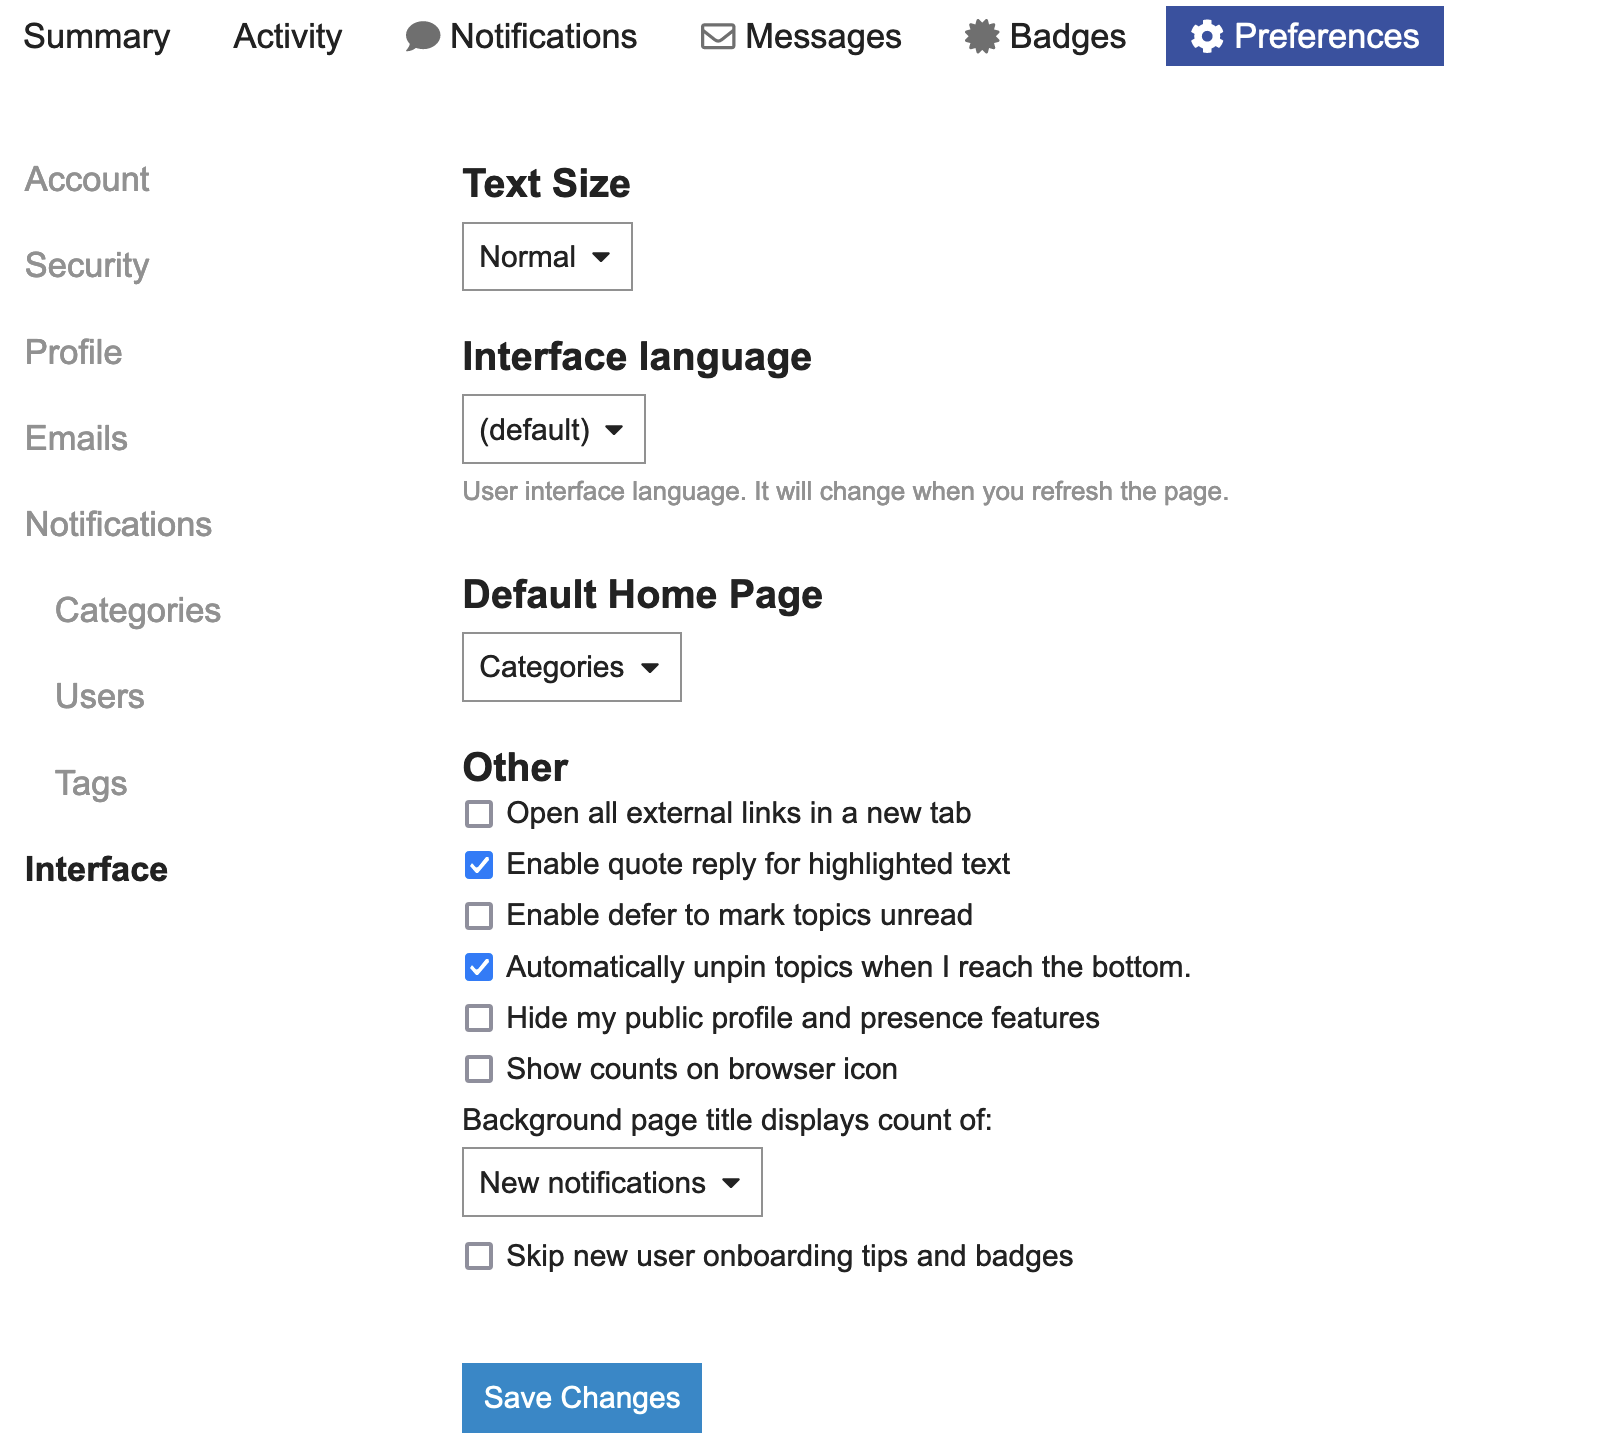Uncheck Enable quote reply for highlighted text
Screen dimensions: 1620x1442
pos(479,865)
